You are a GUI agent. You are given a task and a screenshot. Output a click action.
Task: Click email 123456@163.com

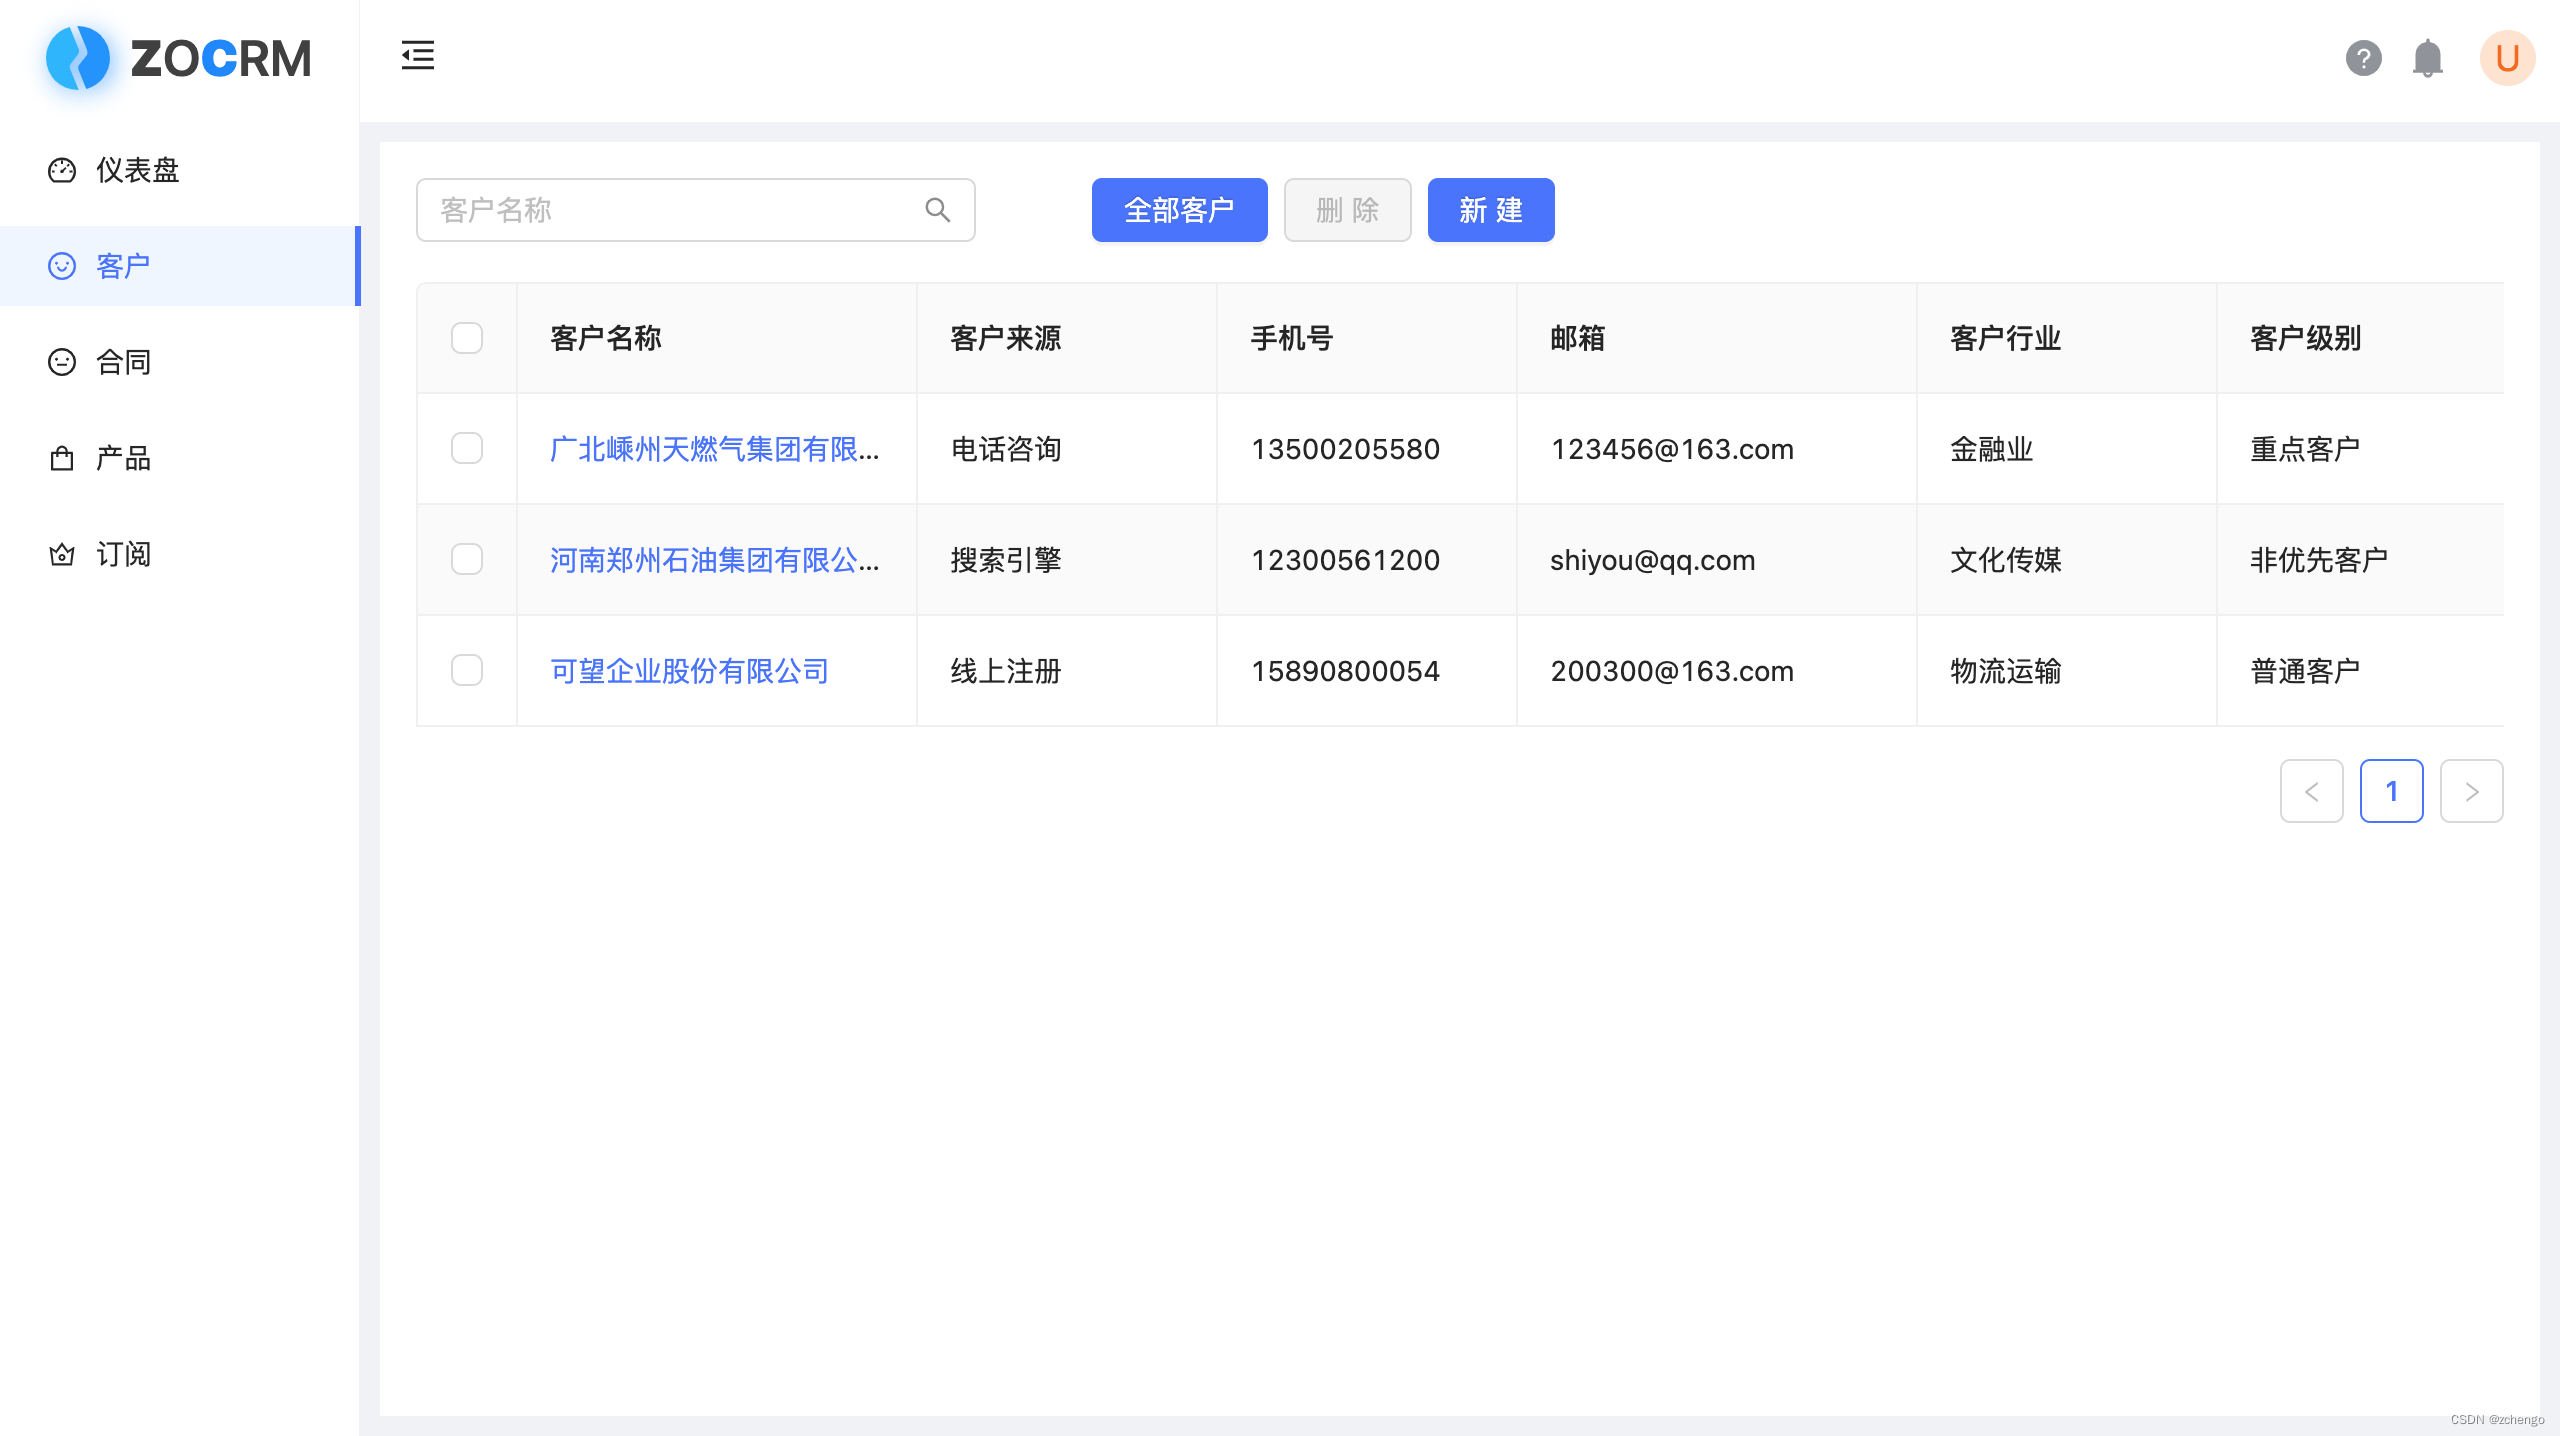[x=1672, y=449]
